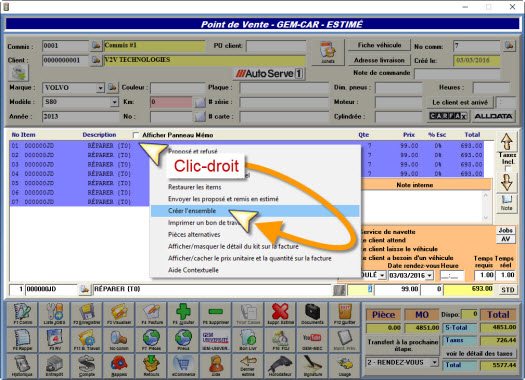This screenshot has height=380, width=525.
Task: Click F2 Enregistrer floppy disk icon
Action: (86, 314)
